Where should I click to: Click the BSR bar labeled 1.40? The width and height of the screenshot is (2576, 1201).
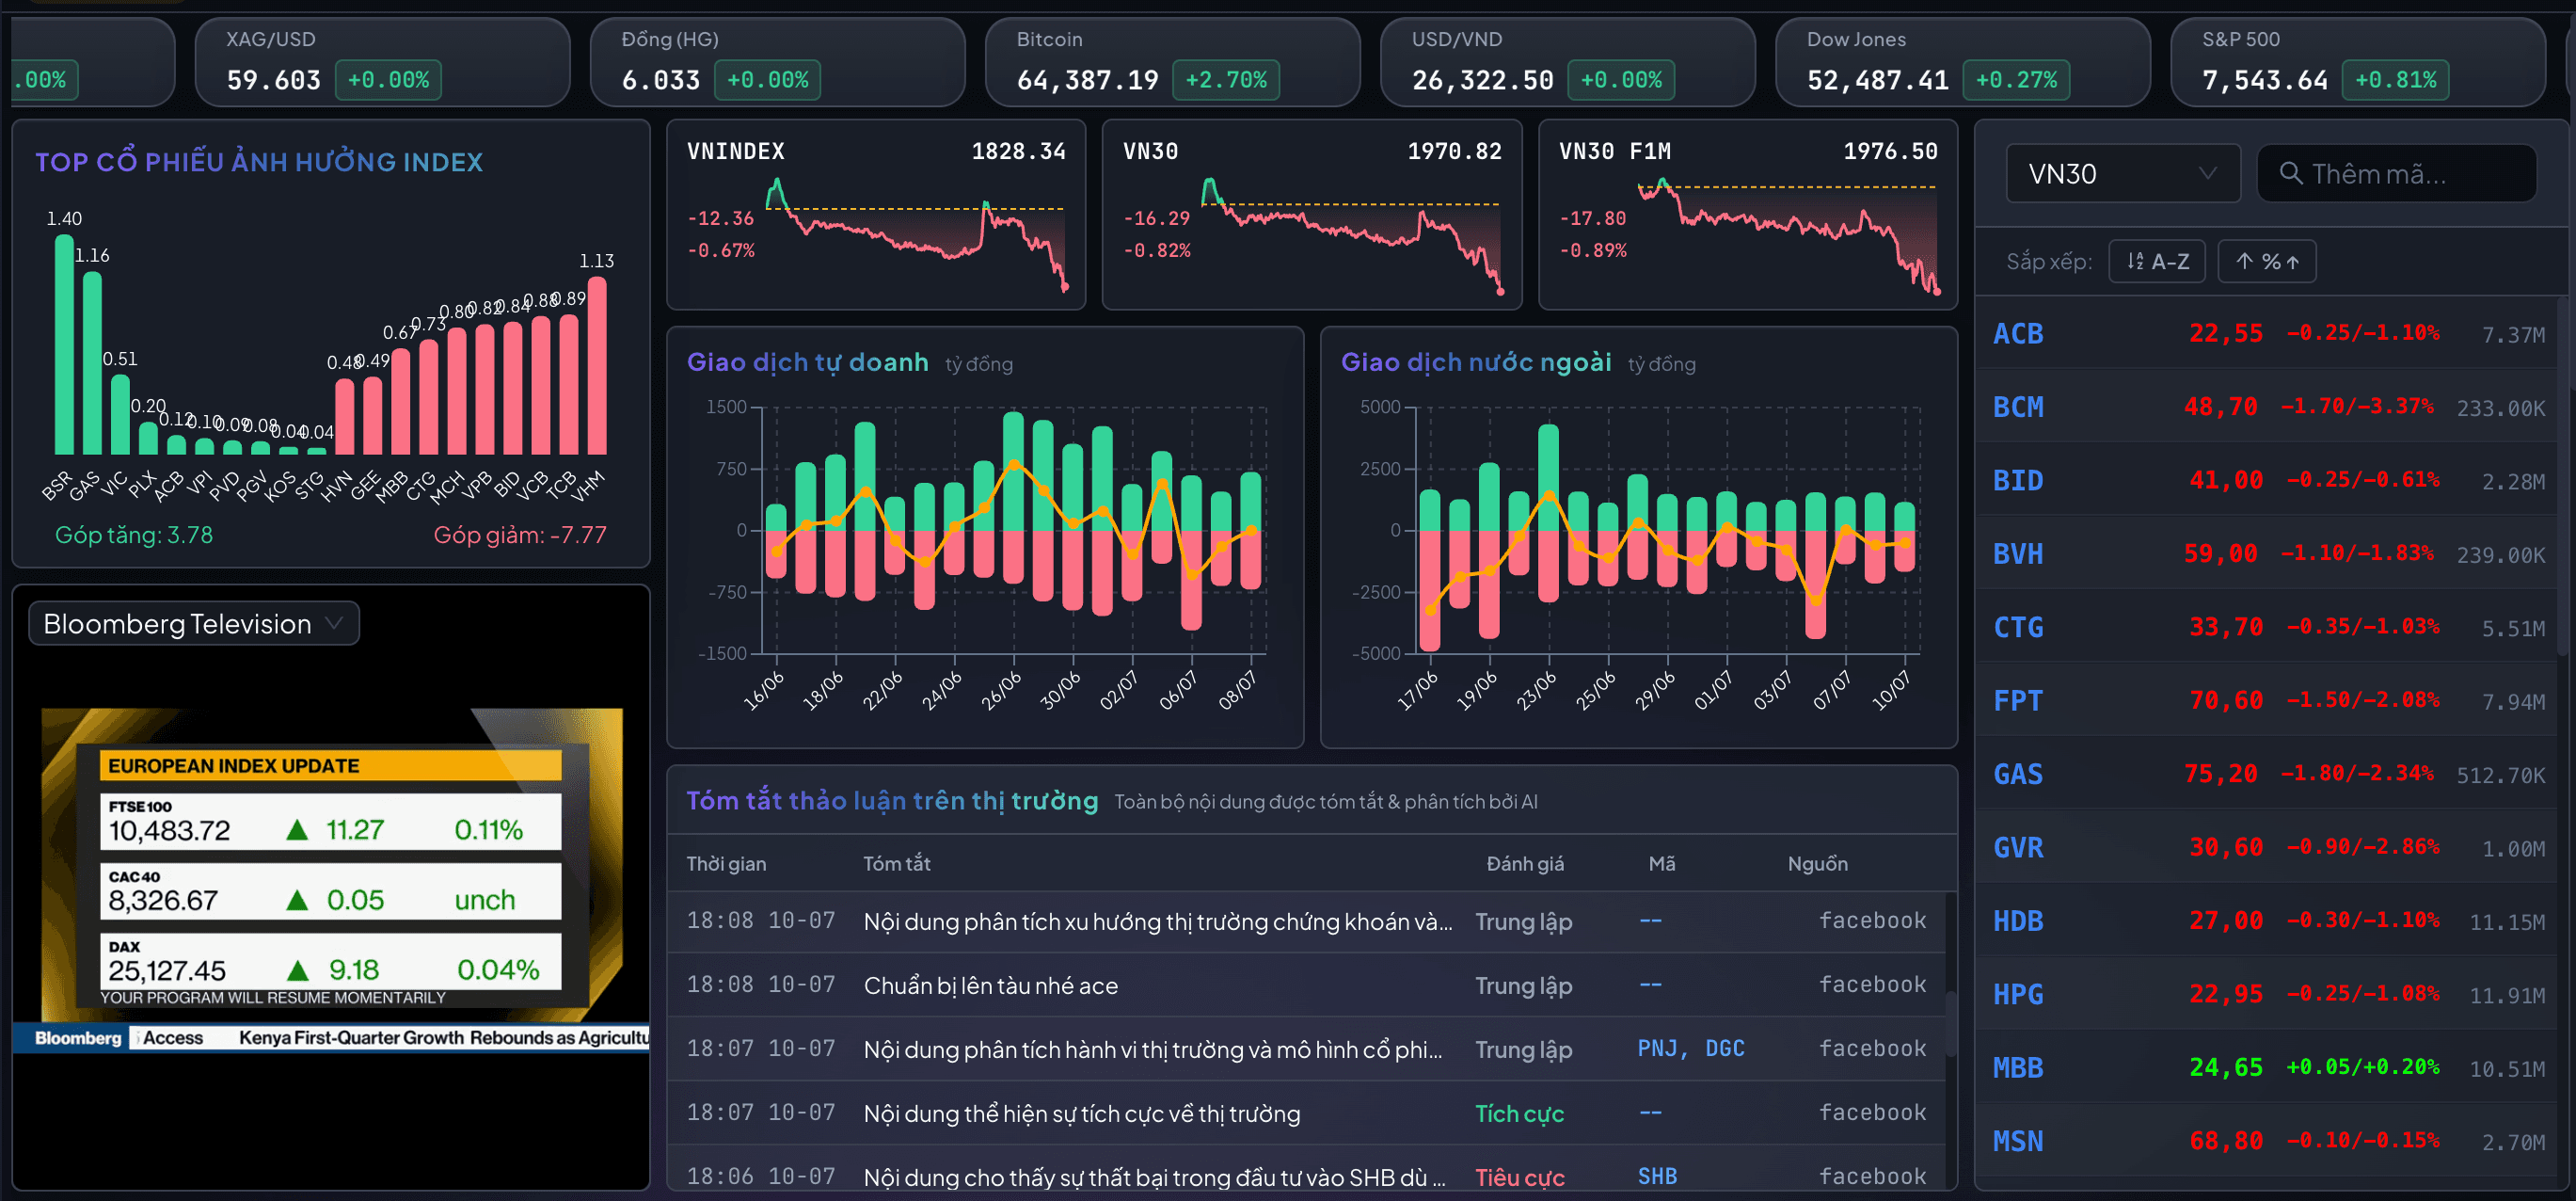click(64, 345)
